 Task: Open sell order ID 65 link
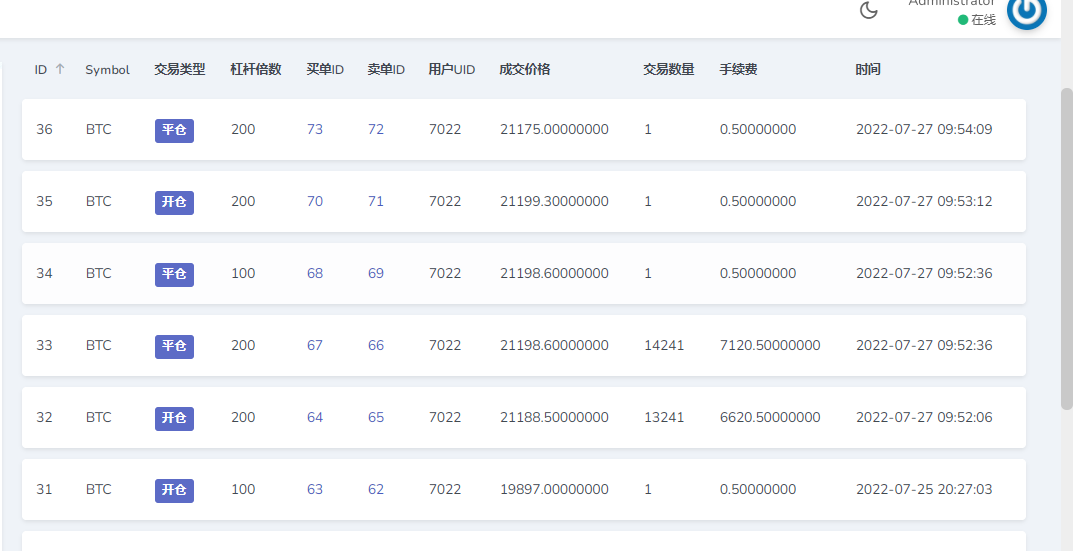376,417
